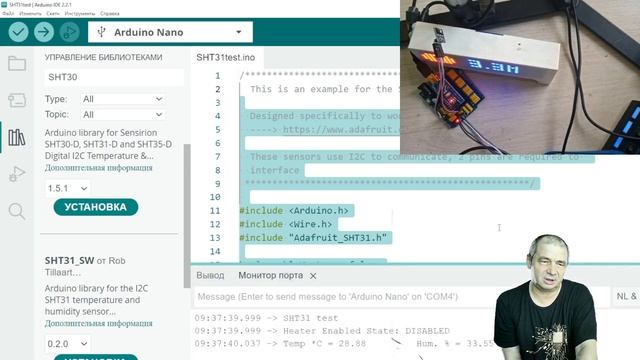Open version 0.2.0 dropdown for SHT31_SW
This screenshot has width=640, height=360.
tap(67, 344)
